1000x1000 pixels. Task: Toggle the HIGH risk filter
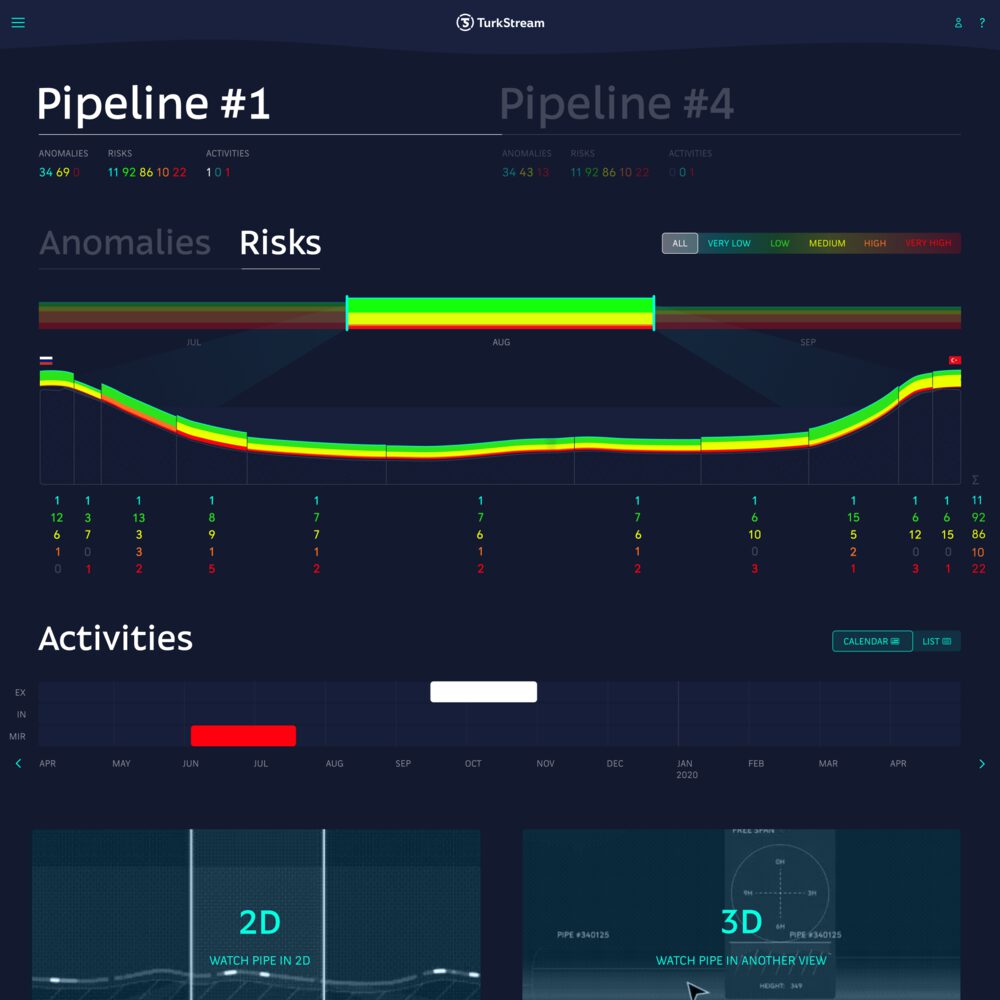[875, 243]
